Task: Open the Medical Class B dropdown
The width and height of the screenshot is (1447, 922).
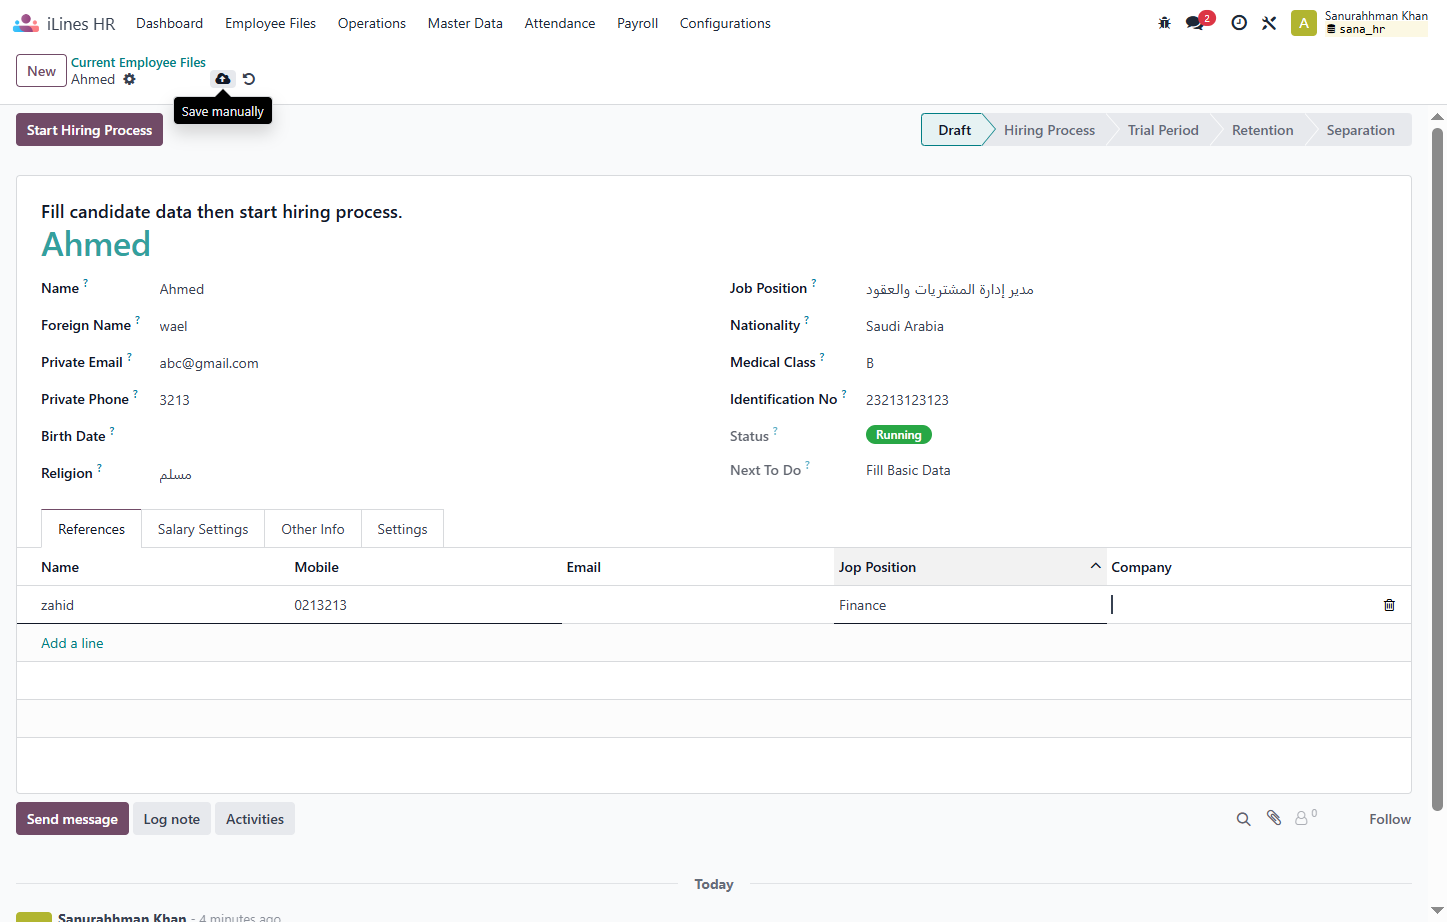Action: pyautogui.click(x=1125, y=363)
